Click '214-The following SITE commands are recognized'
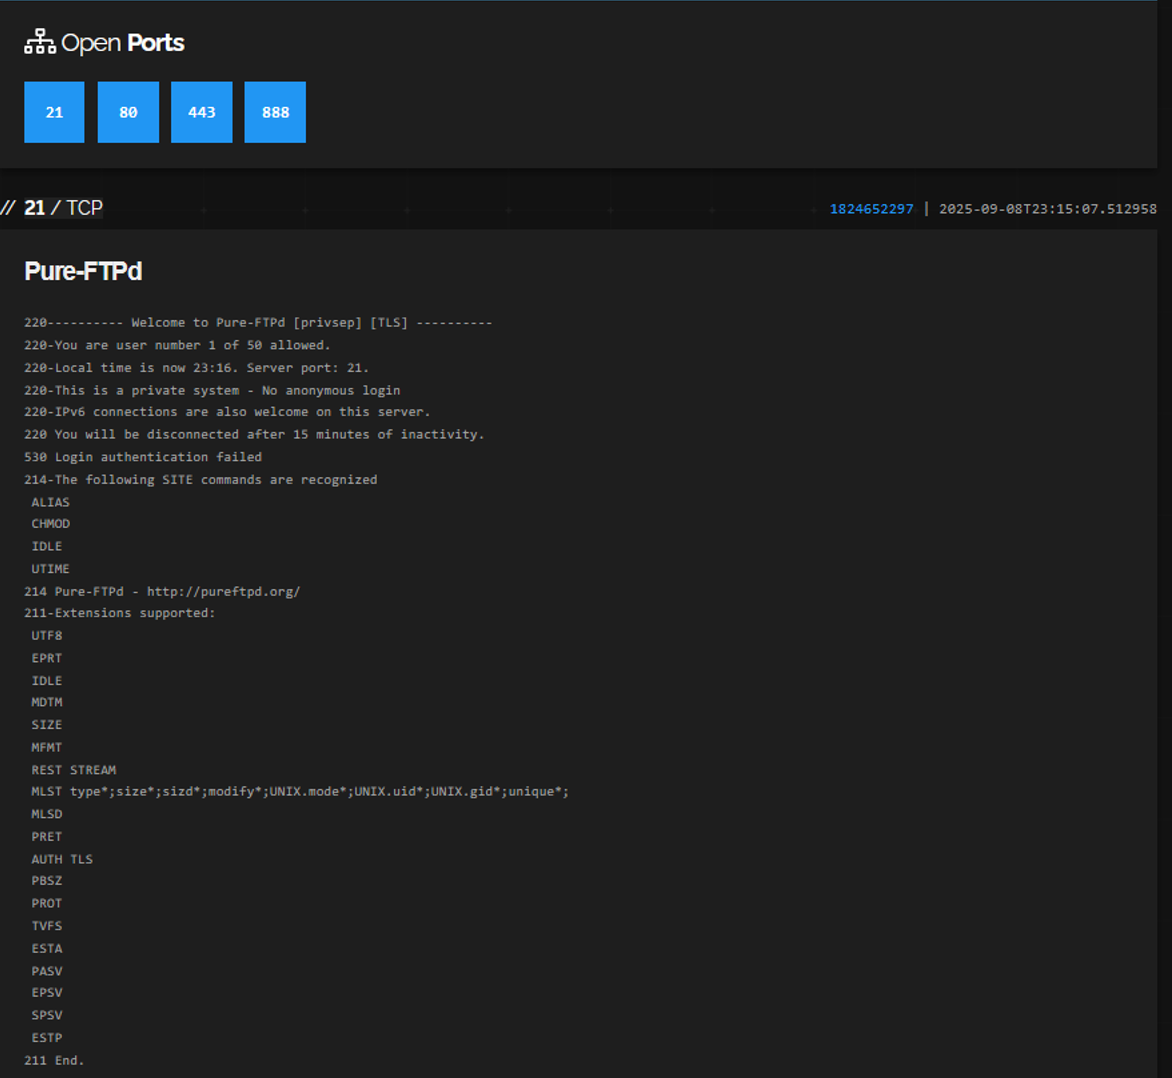Screen dimensions: 1172x1078 click(200, 479)
